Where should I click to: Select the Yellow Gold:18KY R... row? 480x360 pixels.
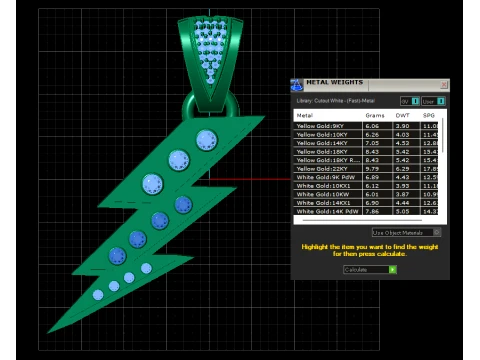coord(366,160)
